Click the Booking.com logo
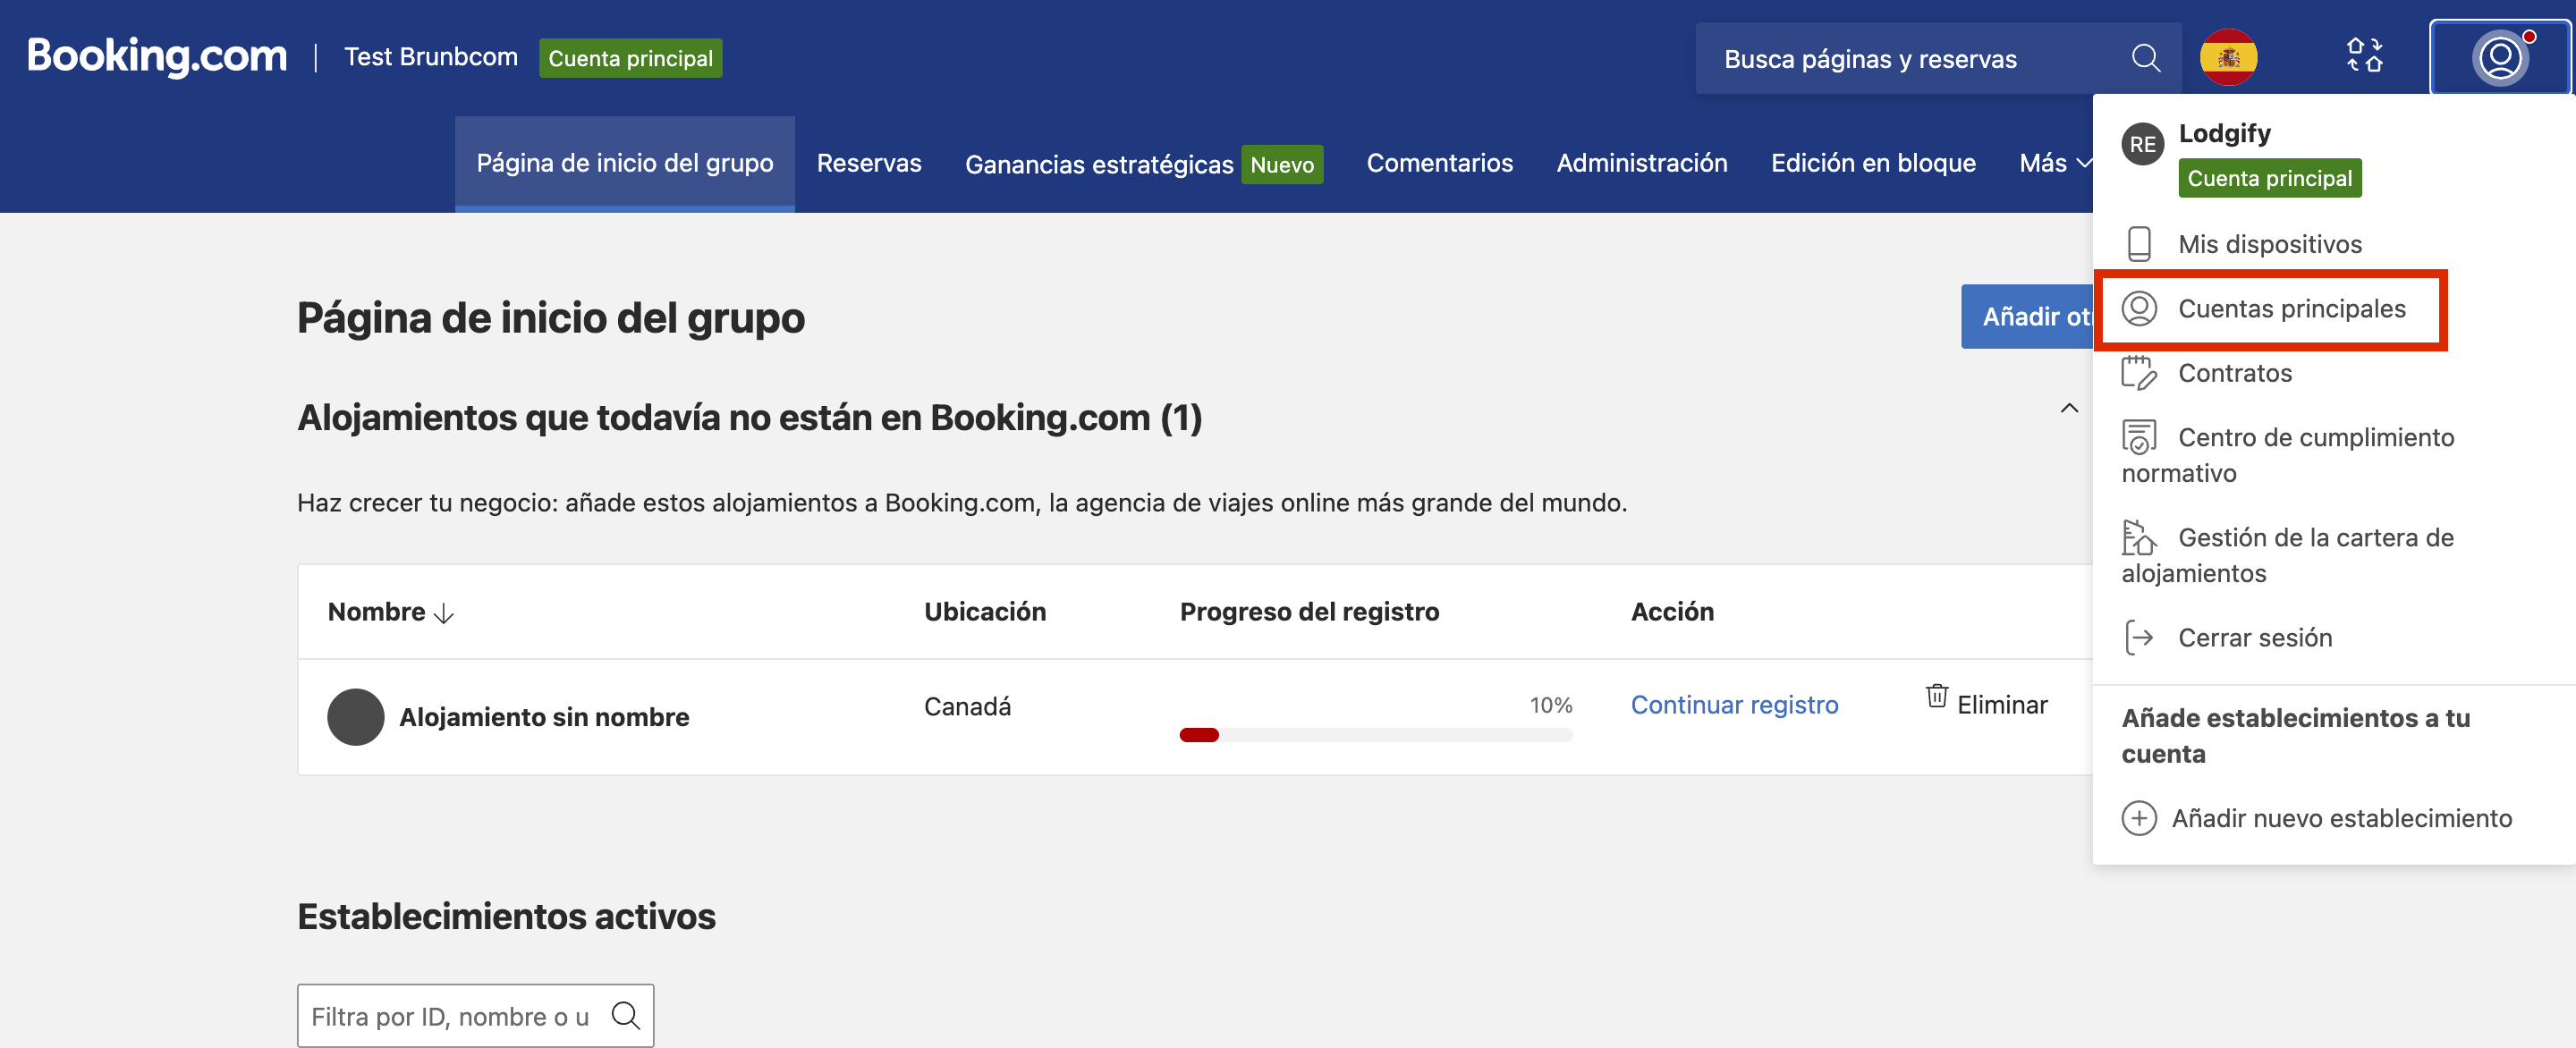This screenshot has height=1048, width=2576. click(x=157, y=56)
